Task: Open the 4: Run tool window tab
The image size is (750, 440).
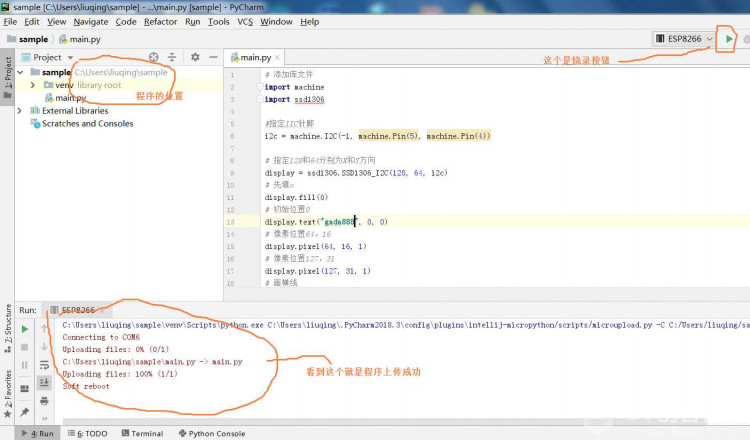Action: [x=38, y=433]
